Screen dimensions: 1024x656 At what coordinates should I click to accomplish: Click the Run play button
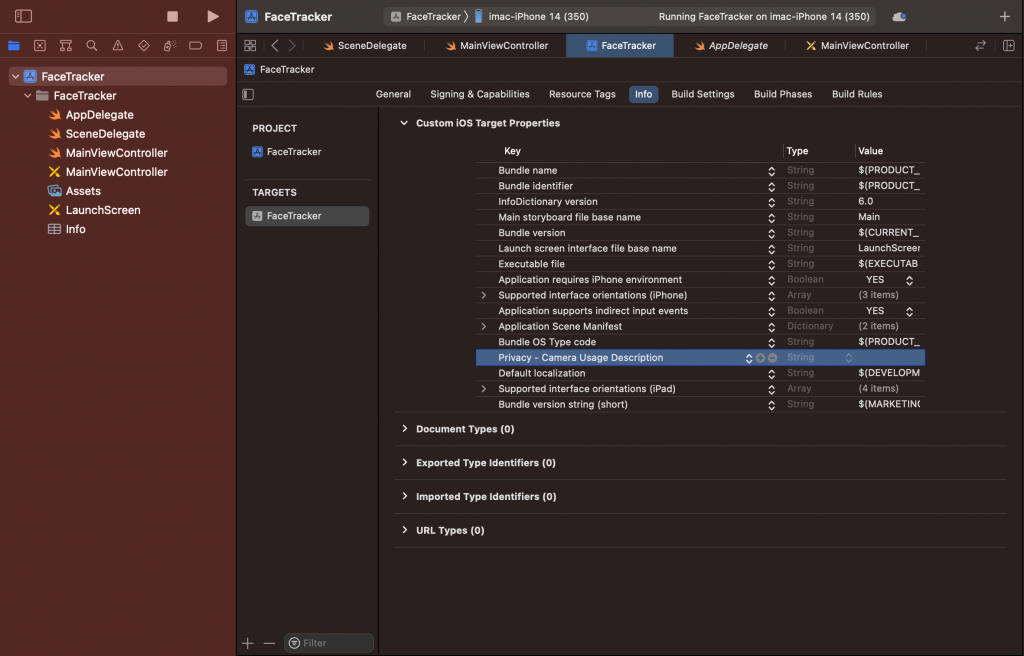click(213, 16)
